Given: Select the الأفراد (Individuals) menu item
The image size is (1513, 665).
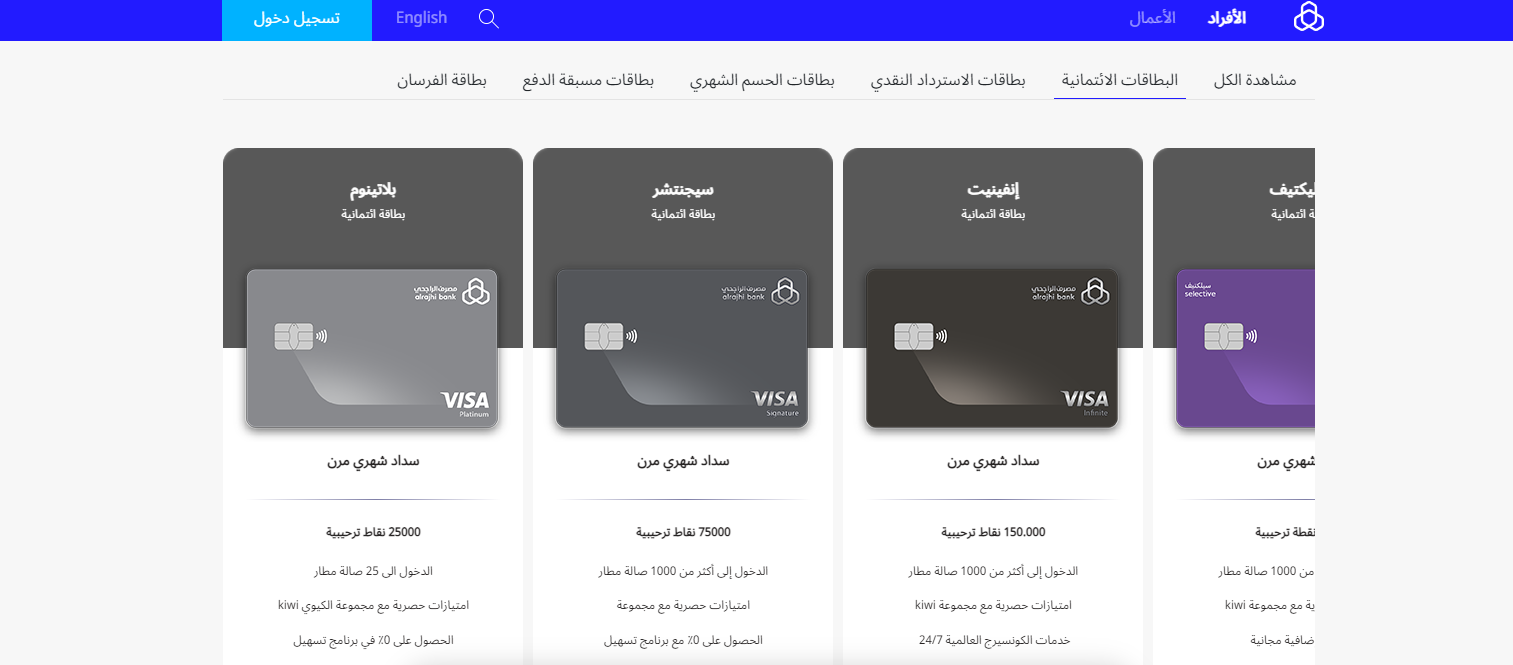Looking at the screenshot, I should tap(1226, 18).
